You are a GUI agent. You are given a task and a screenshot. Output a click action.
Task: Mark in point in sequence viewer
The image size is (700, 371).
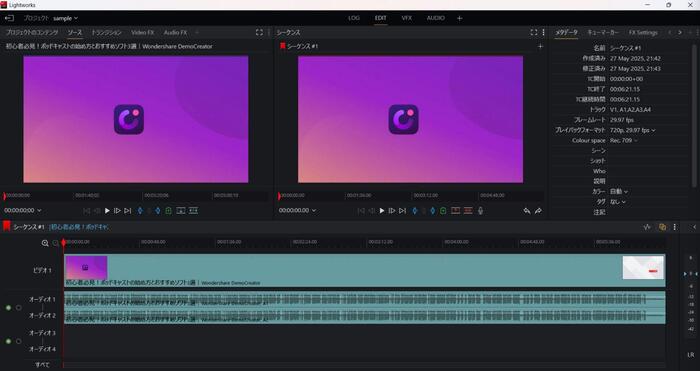click(x=415, y=211)
